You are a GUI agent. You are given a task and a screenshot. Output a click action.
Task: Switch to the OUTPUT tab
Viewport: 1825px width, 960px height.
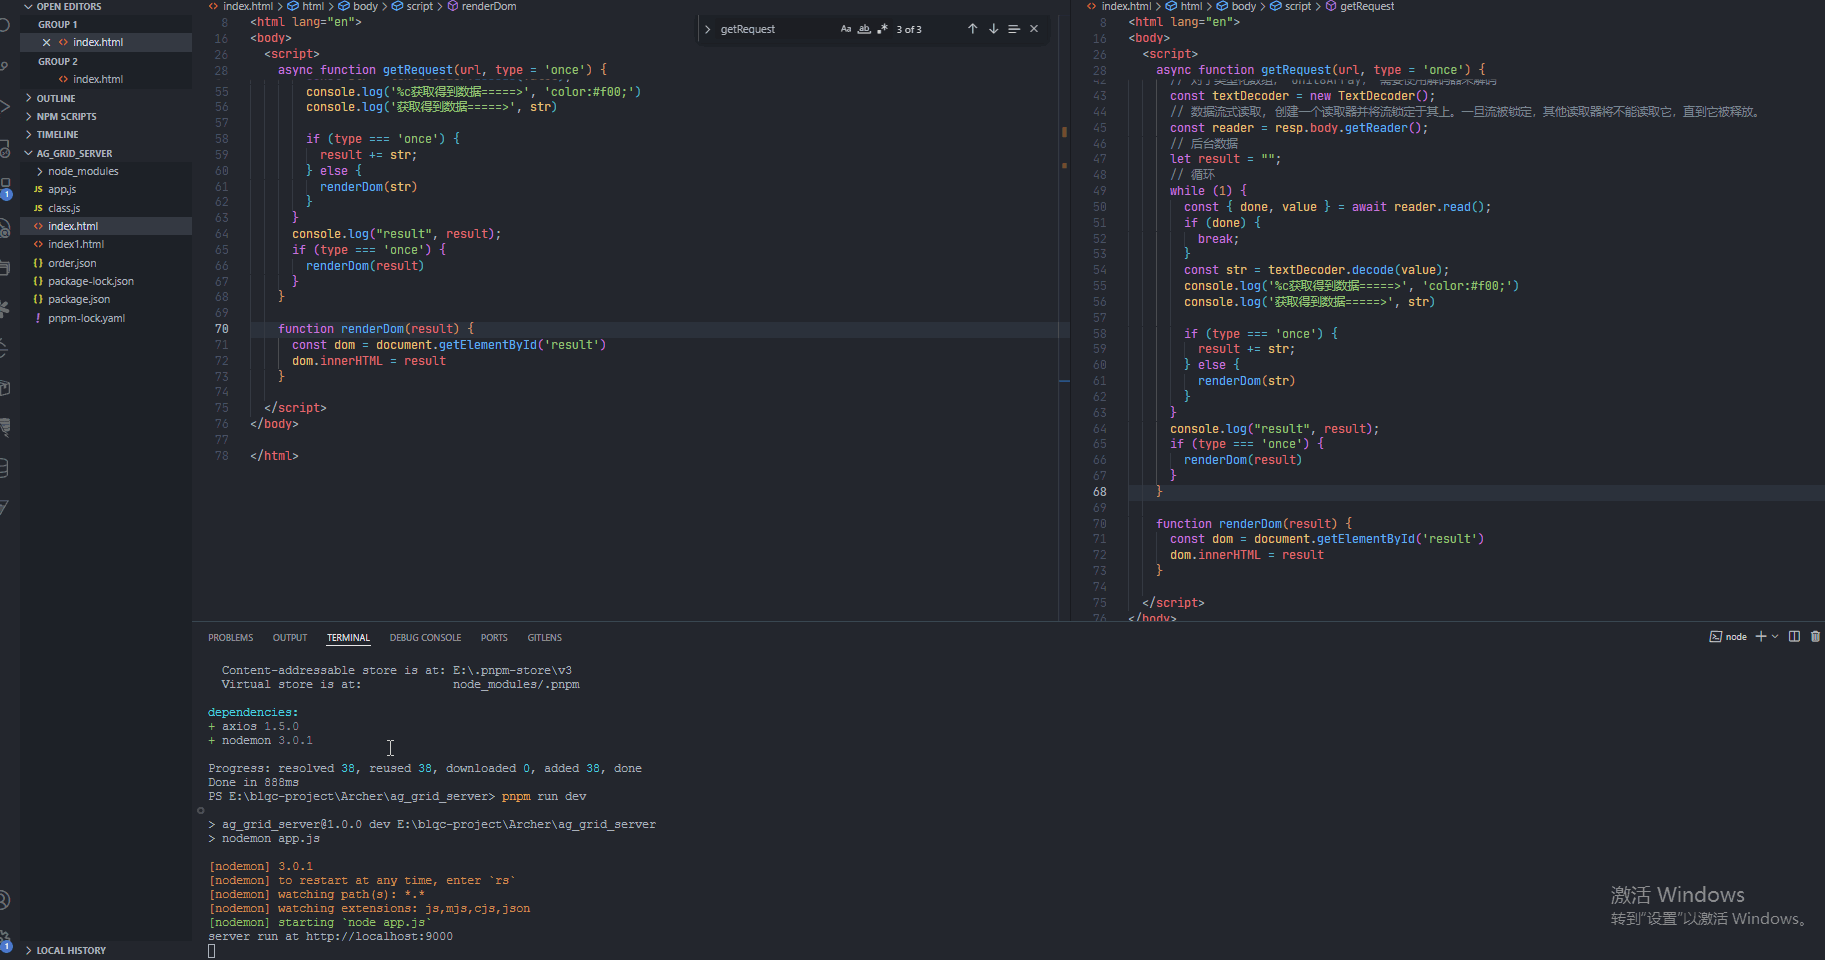tap(290, 637)
